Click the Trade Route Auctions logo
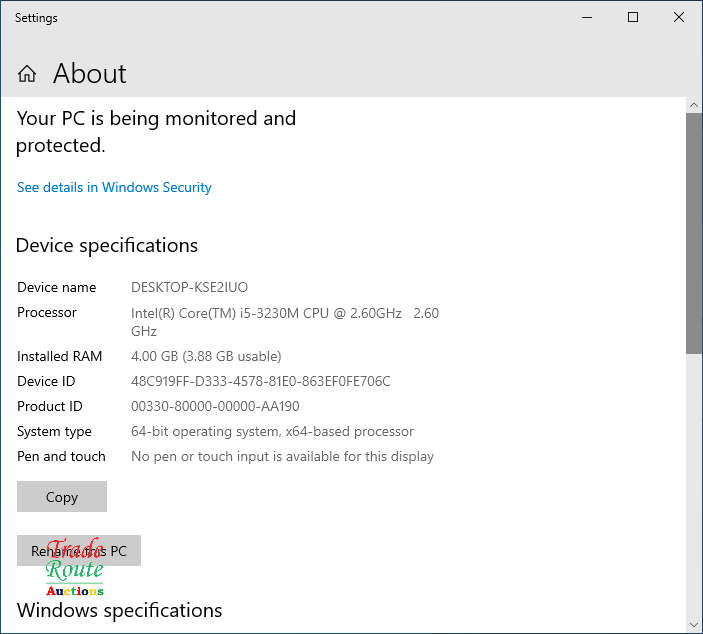703x634 pixels. [74, 570]
